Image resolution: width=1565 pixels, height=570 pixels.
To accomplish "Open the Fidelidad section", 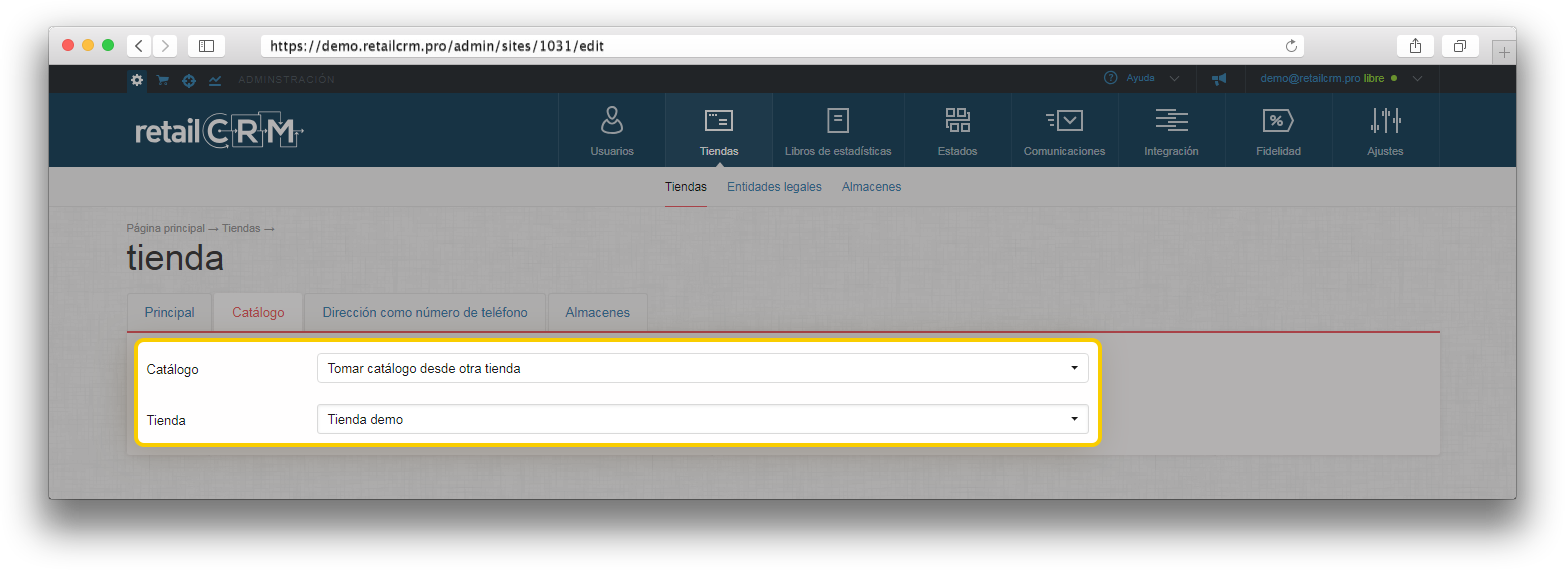I will (x=1278, y=131).
